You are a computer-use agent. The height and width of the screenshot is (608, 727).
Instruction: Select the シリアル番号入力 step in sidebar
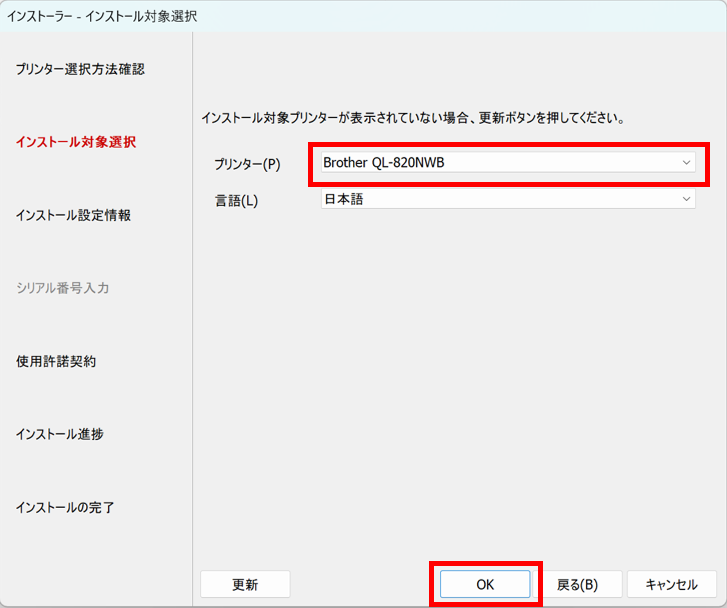pos(63,288)
